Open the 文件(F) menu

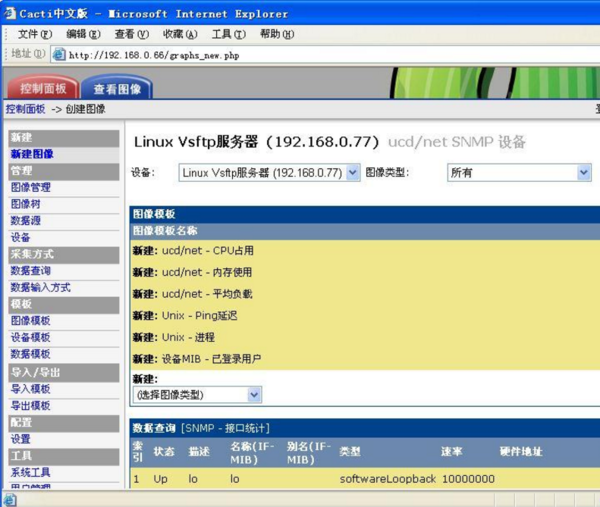[35, 34]
